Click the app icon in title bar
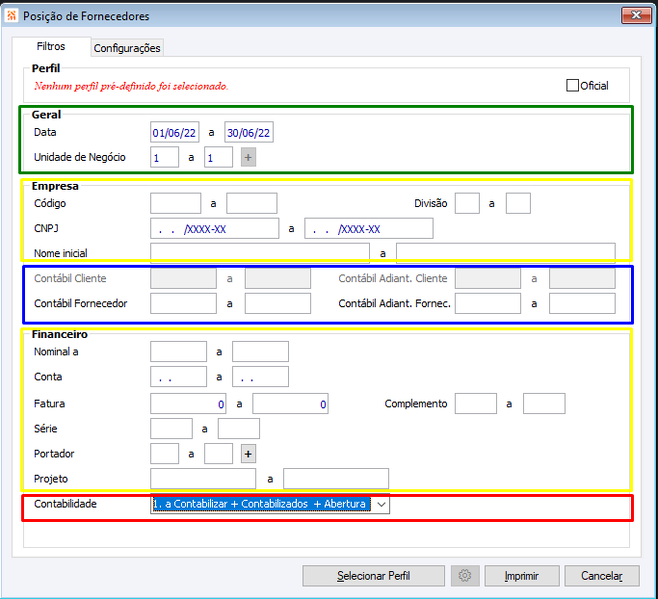Viewport: 658px width, 599px height. (11, 16)
